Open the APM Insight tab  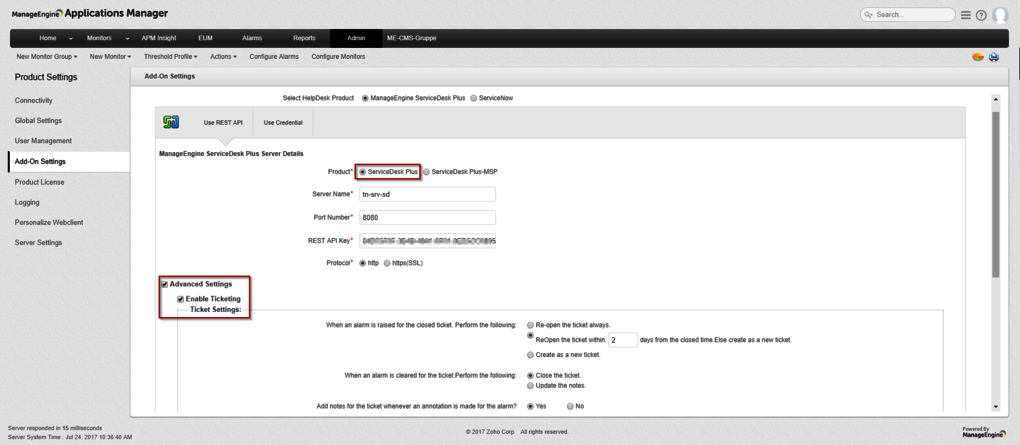tap(159, 38)
